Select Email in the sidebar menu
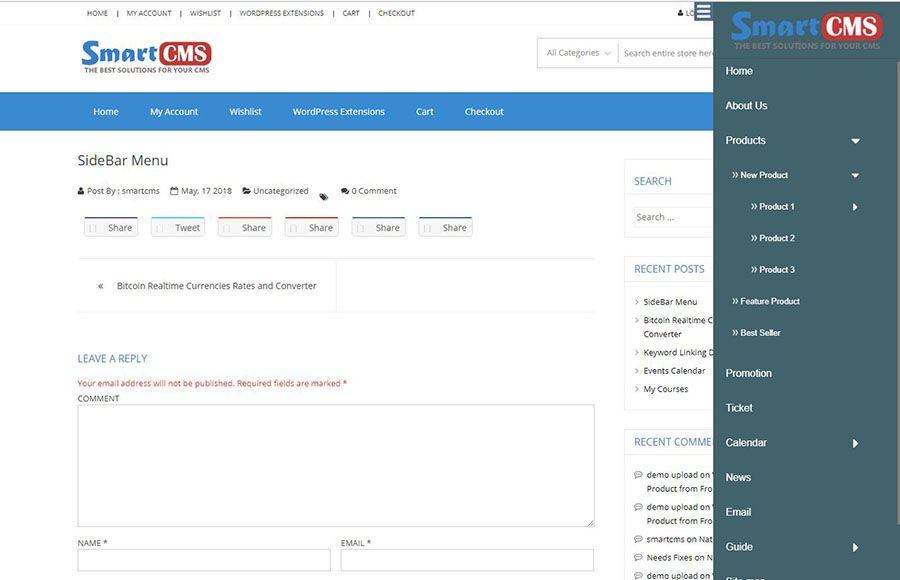Screen dimensions: 900x580 [x=738, y=512]
